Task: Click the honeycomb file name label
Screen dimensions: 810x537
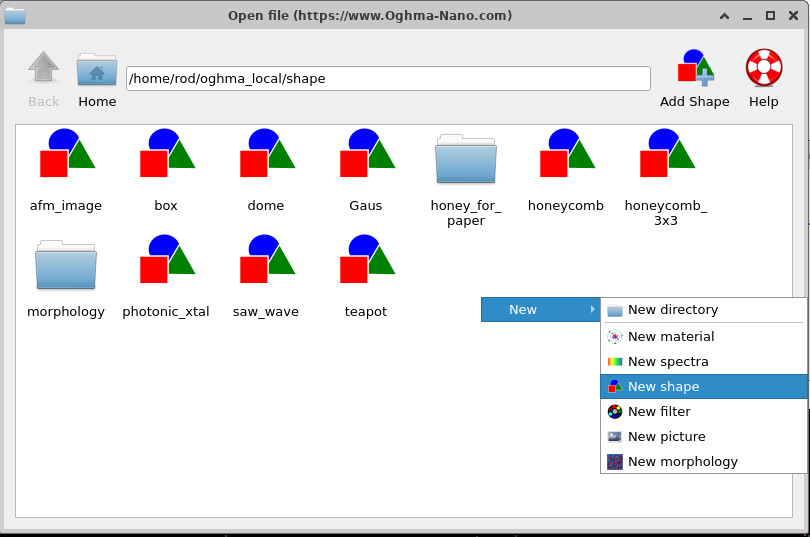Action: pos(566,206)
